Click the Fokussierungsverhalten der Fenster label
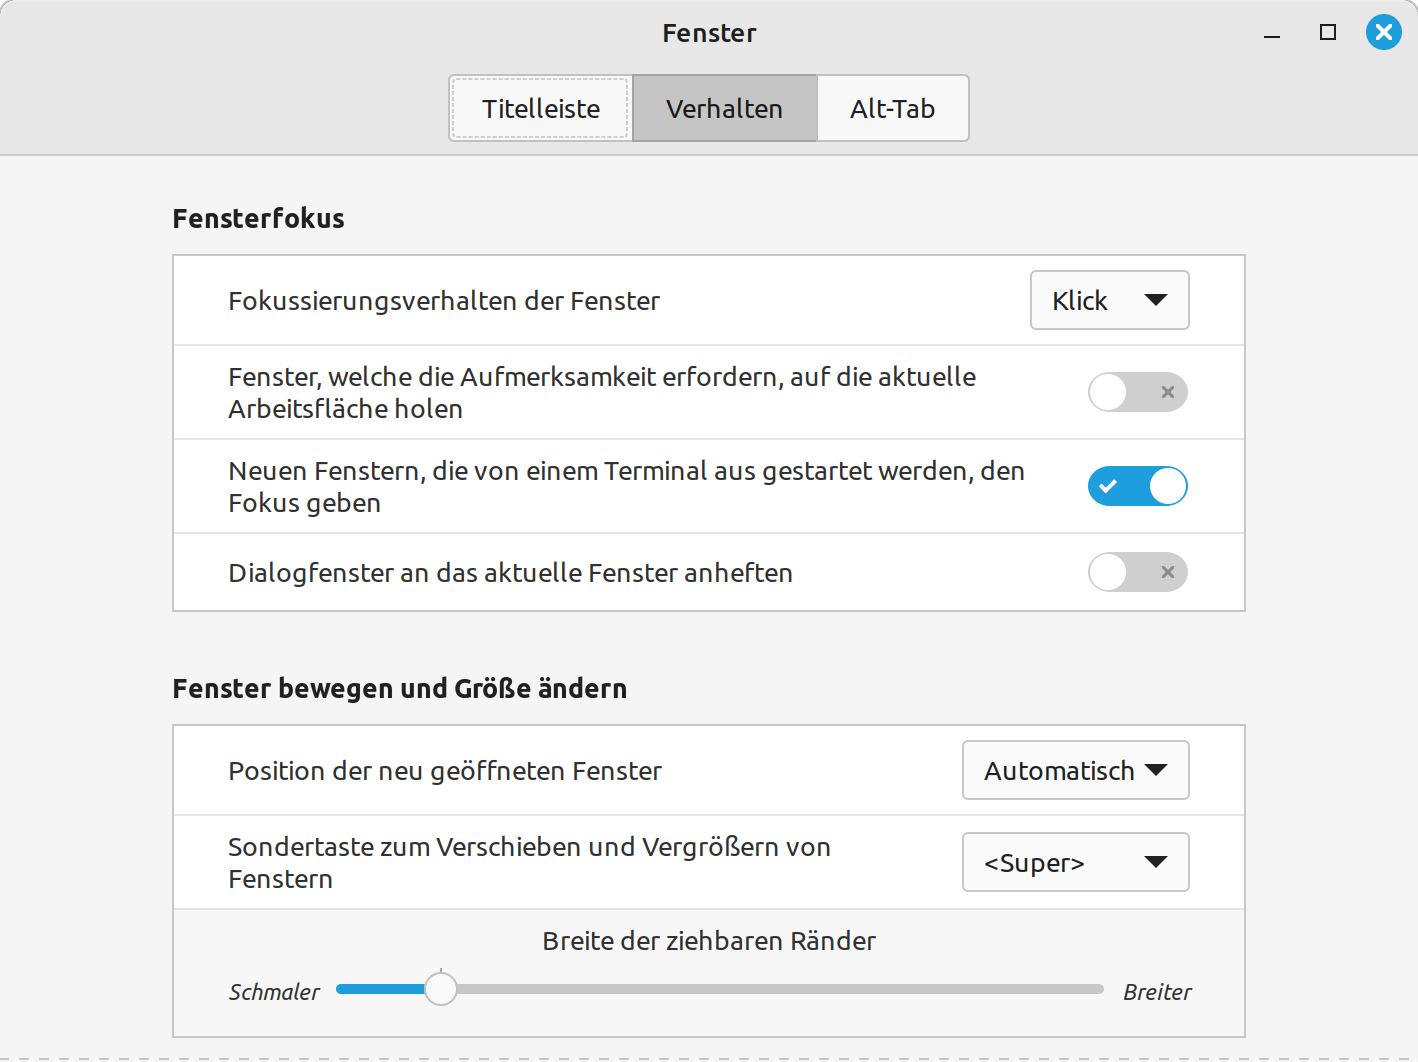 tap(444, 301)
